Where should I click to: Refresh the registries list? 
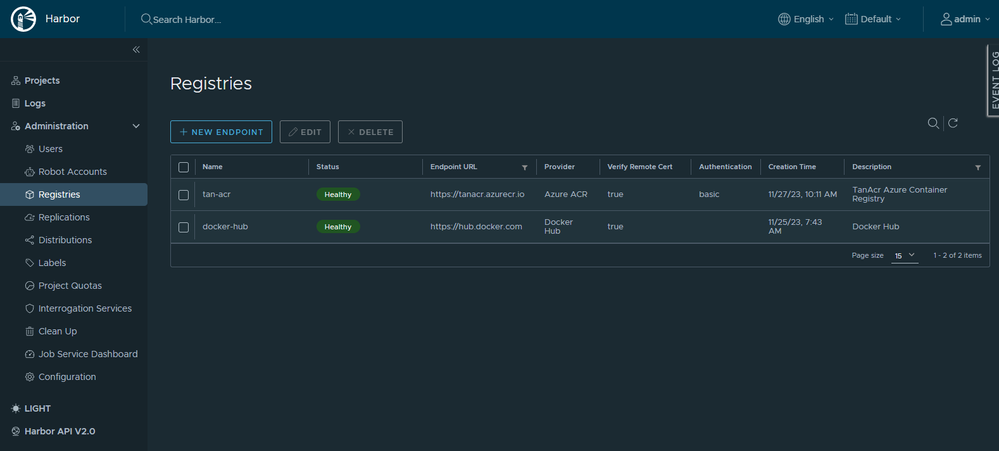tap(953, 124)
